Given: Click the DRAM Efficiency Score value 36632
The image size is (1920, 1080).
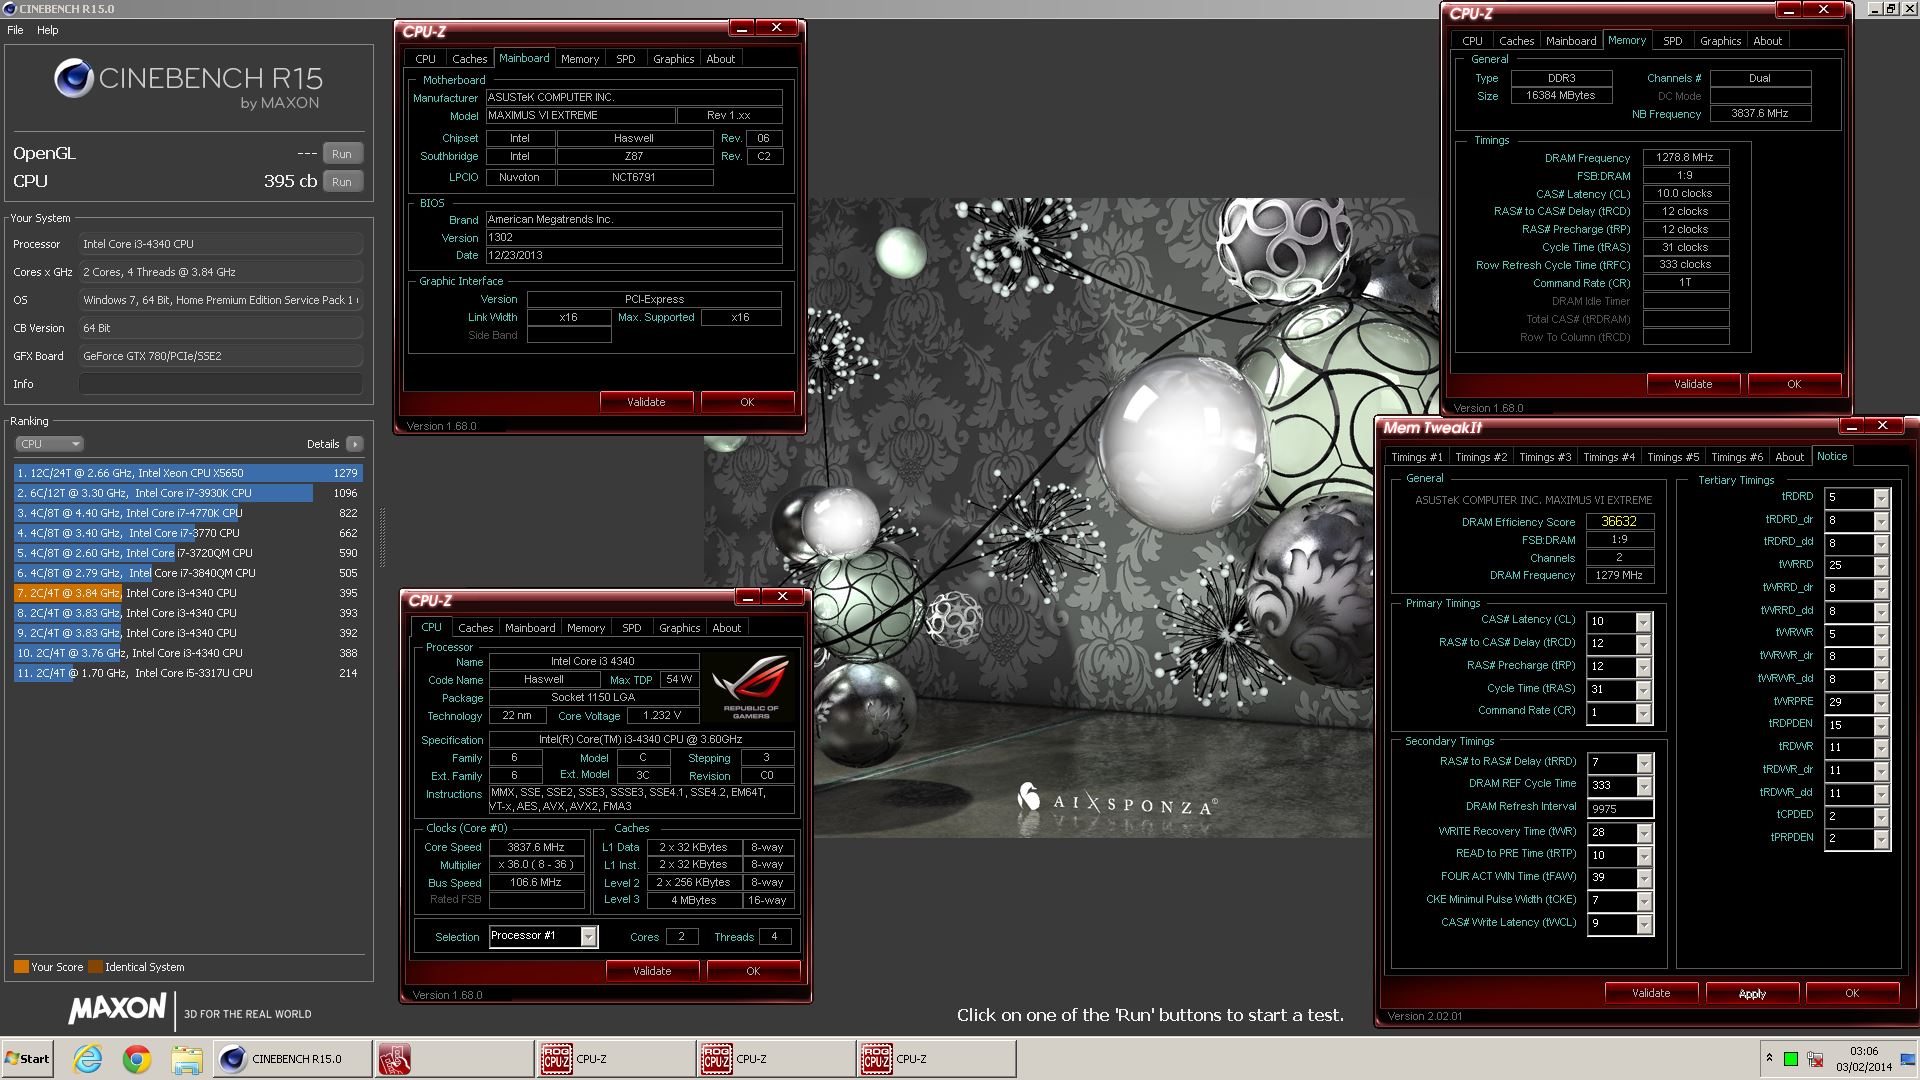Looking at the screenshot, I should click(x=1619, y=522).
